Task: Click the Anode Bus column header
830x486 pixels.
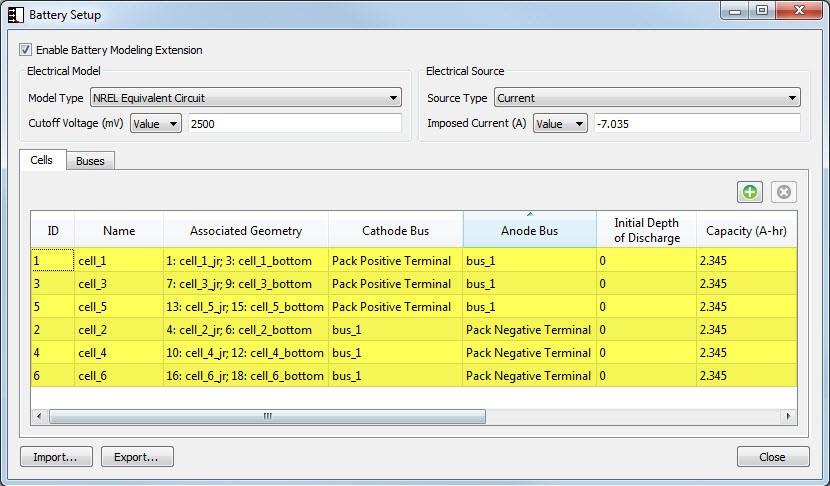Action: 529,231
